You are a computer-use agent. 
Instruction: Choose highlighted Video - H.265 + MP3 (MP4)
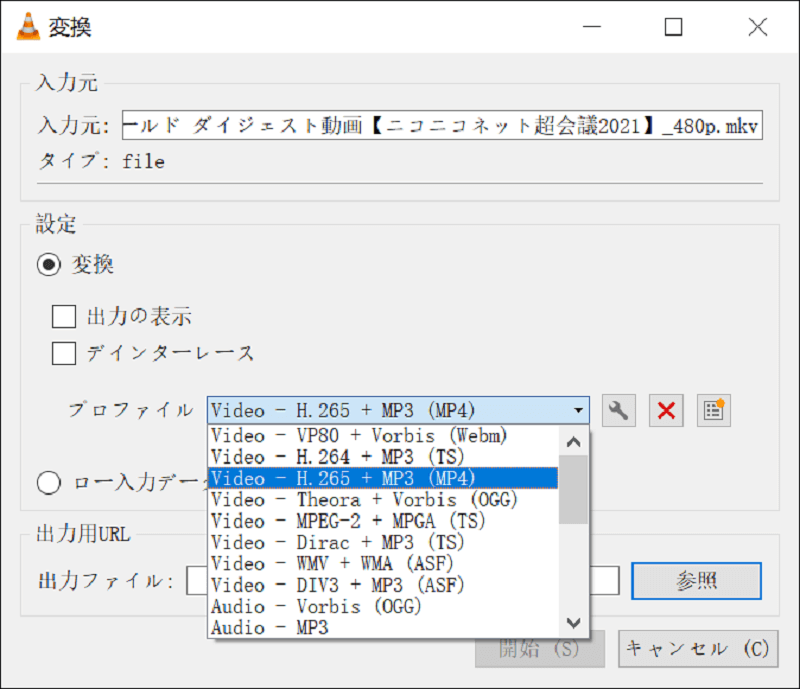click(383, 478)
